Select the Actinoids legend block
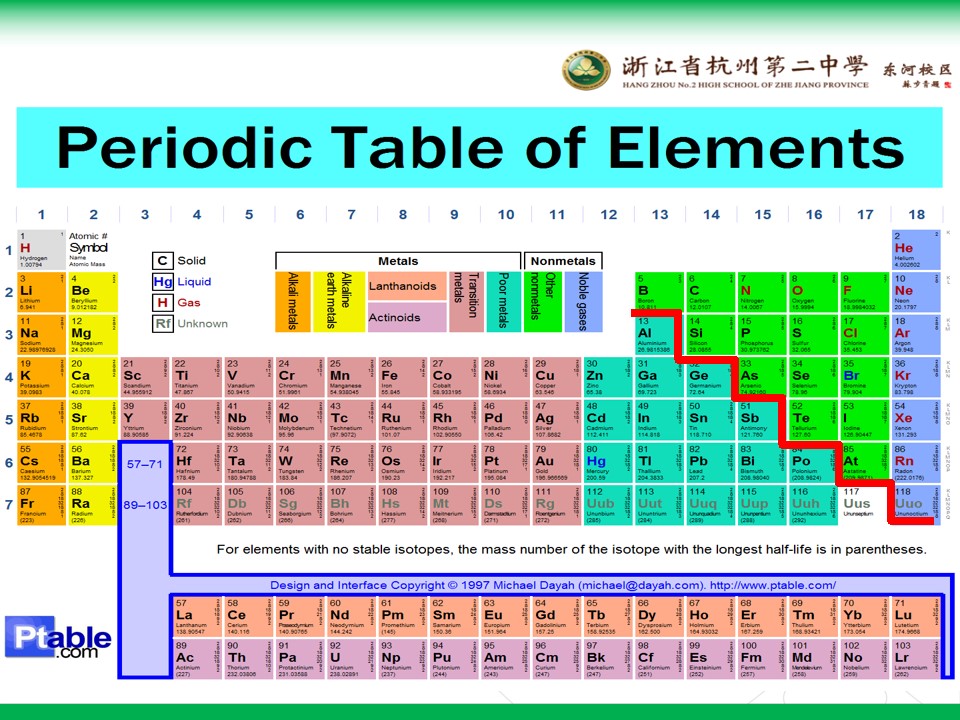The height and width of the screenshot is (720, 960). click(x=407, y=318)
